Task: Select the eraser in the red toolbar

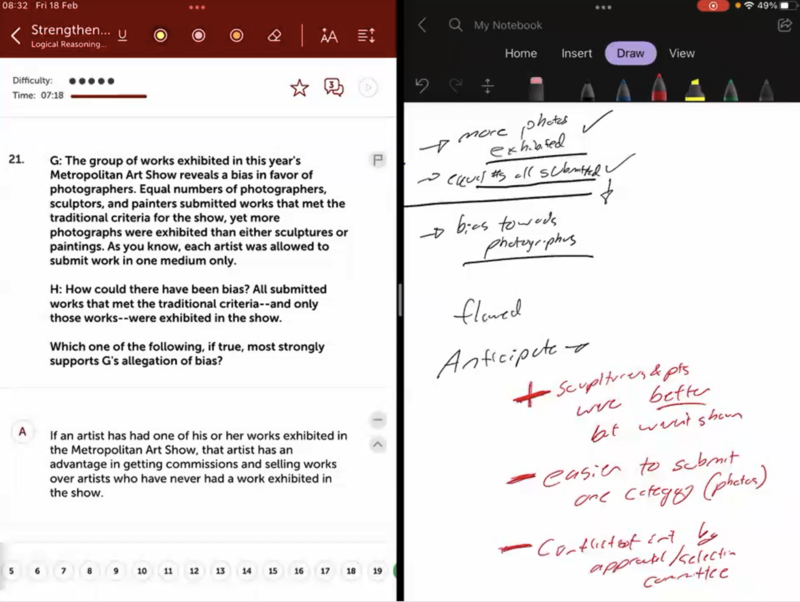Action: [x=275, y=36]
